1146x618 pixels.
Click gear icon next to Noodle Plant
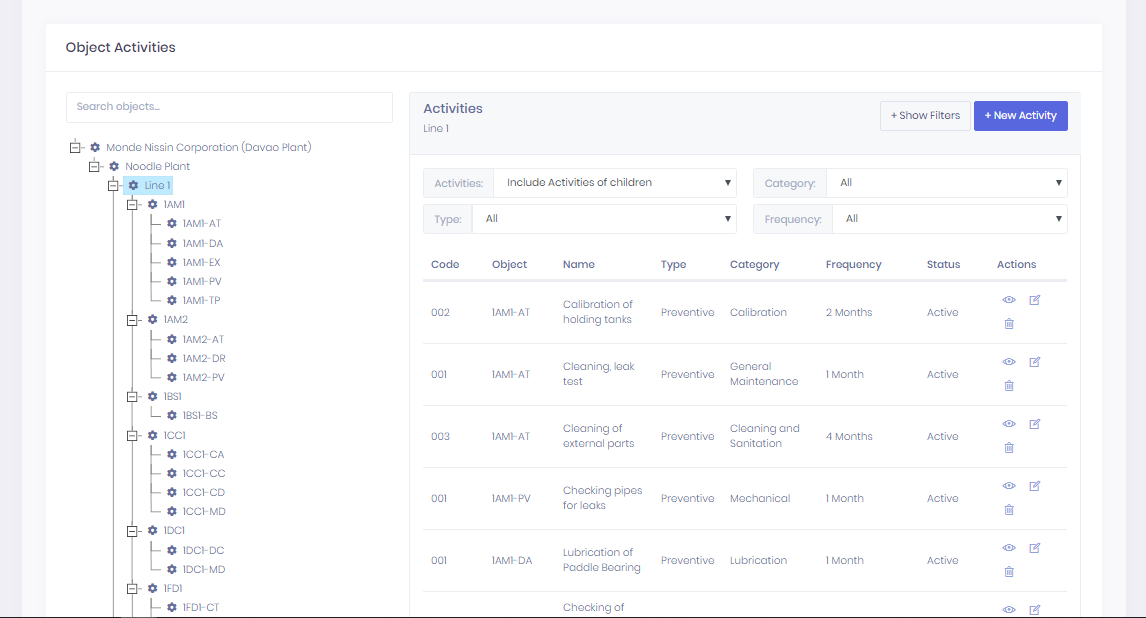pos(114,166)
